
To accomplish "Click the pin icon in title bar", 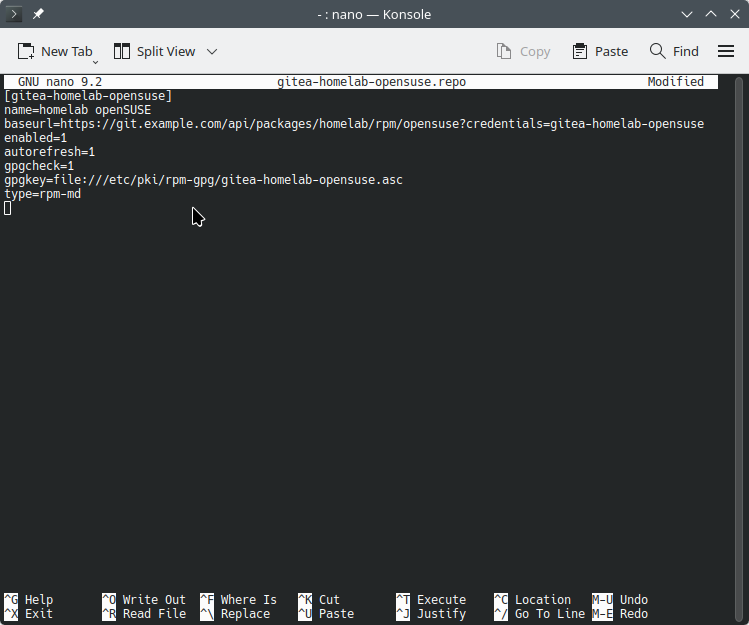I will [x=38, y=14].
